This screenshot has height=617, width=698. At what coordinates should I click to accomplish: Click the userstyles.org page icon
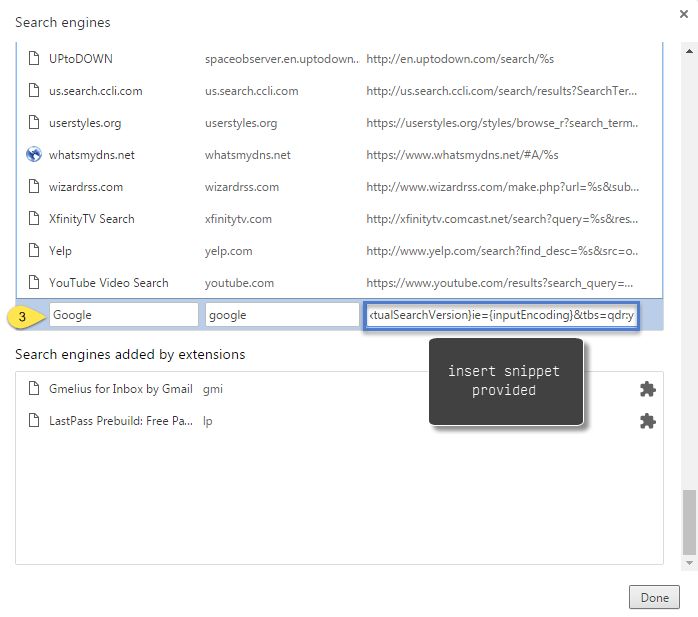[x=34, y=122]
